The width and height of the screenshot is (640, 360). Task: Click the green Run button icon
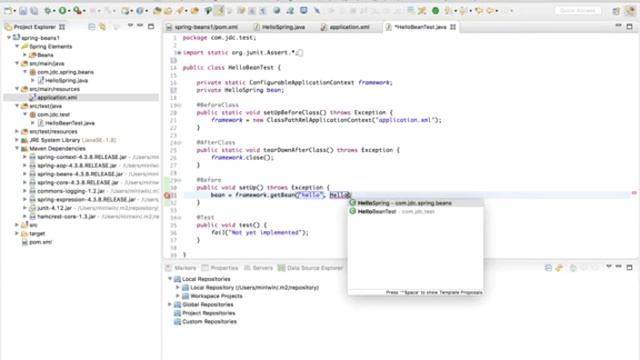click(62, 11)
